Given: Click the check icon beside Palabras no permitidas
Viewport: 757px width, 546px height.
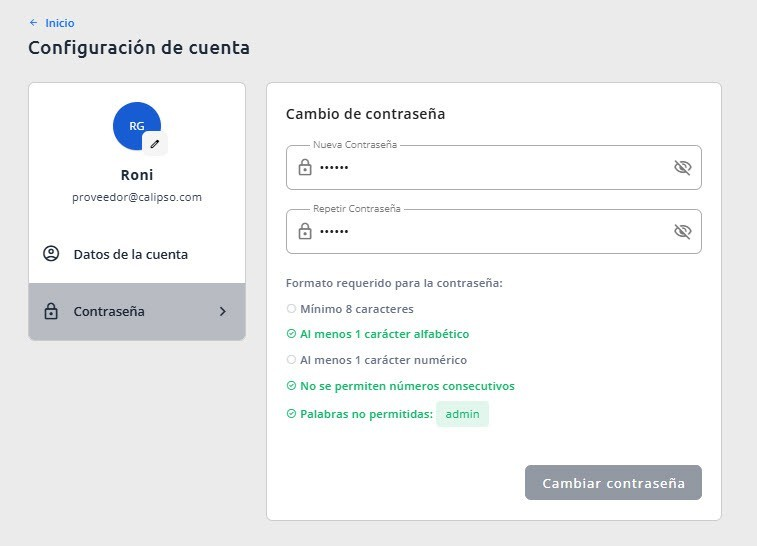Looking at the screenshot, I should pos(291,414).
